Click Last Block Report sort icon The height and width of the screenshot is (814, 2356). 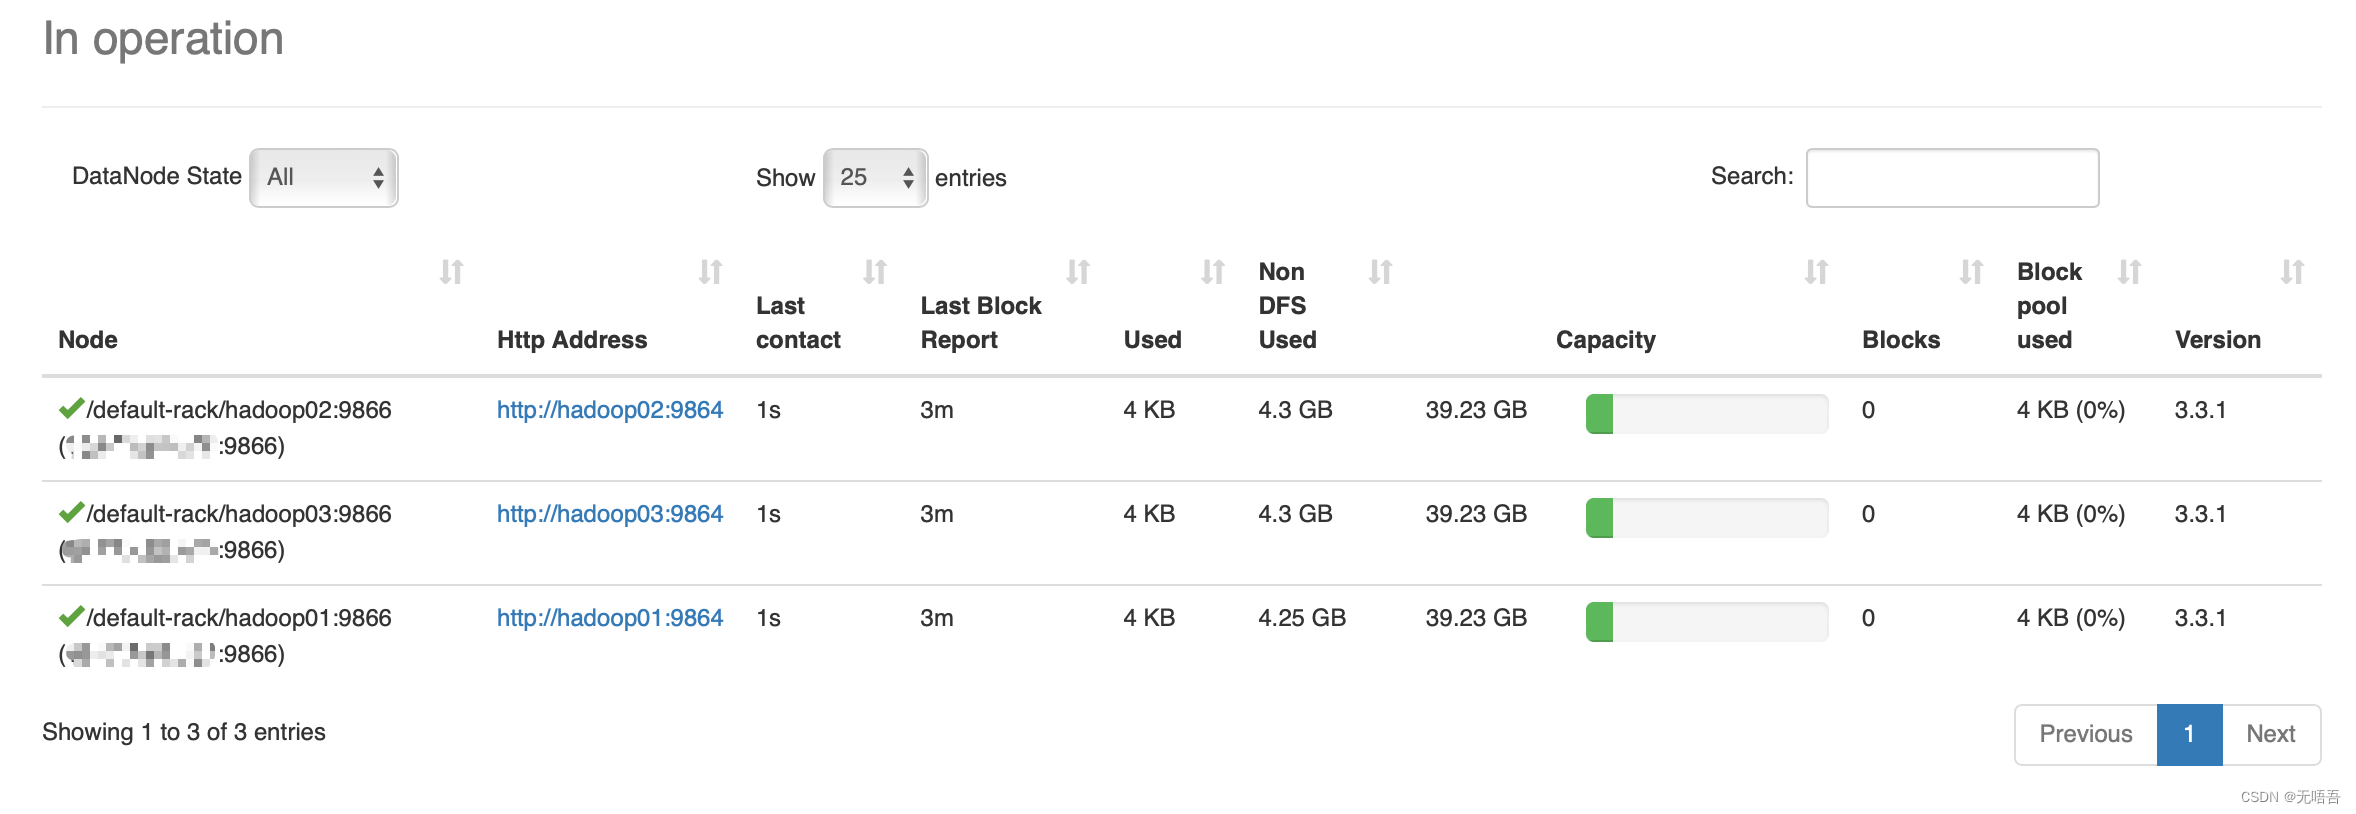tap(1077, 272)
